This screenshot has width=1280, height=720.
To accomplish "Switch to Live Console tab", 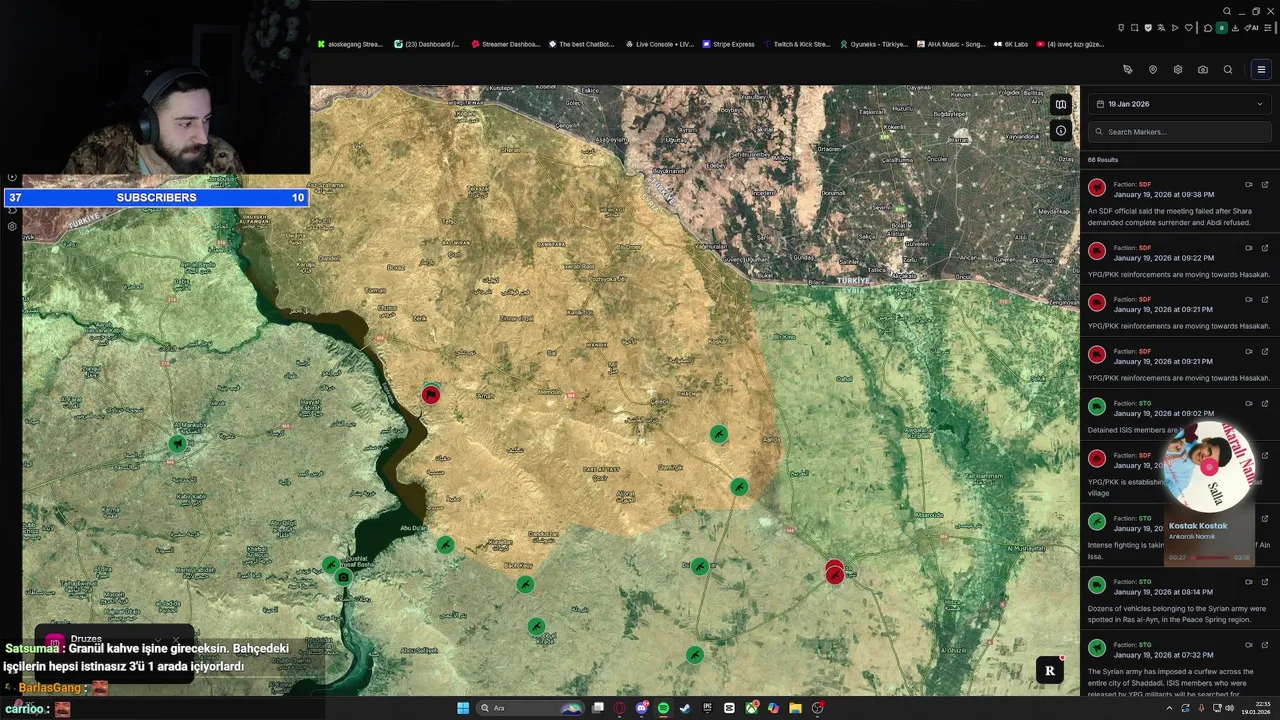I will point(659,44).
